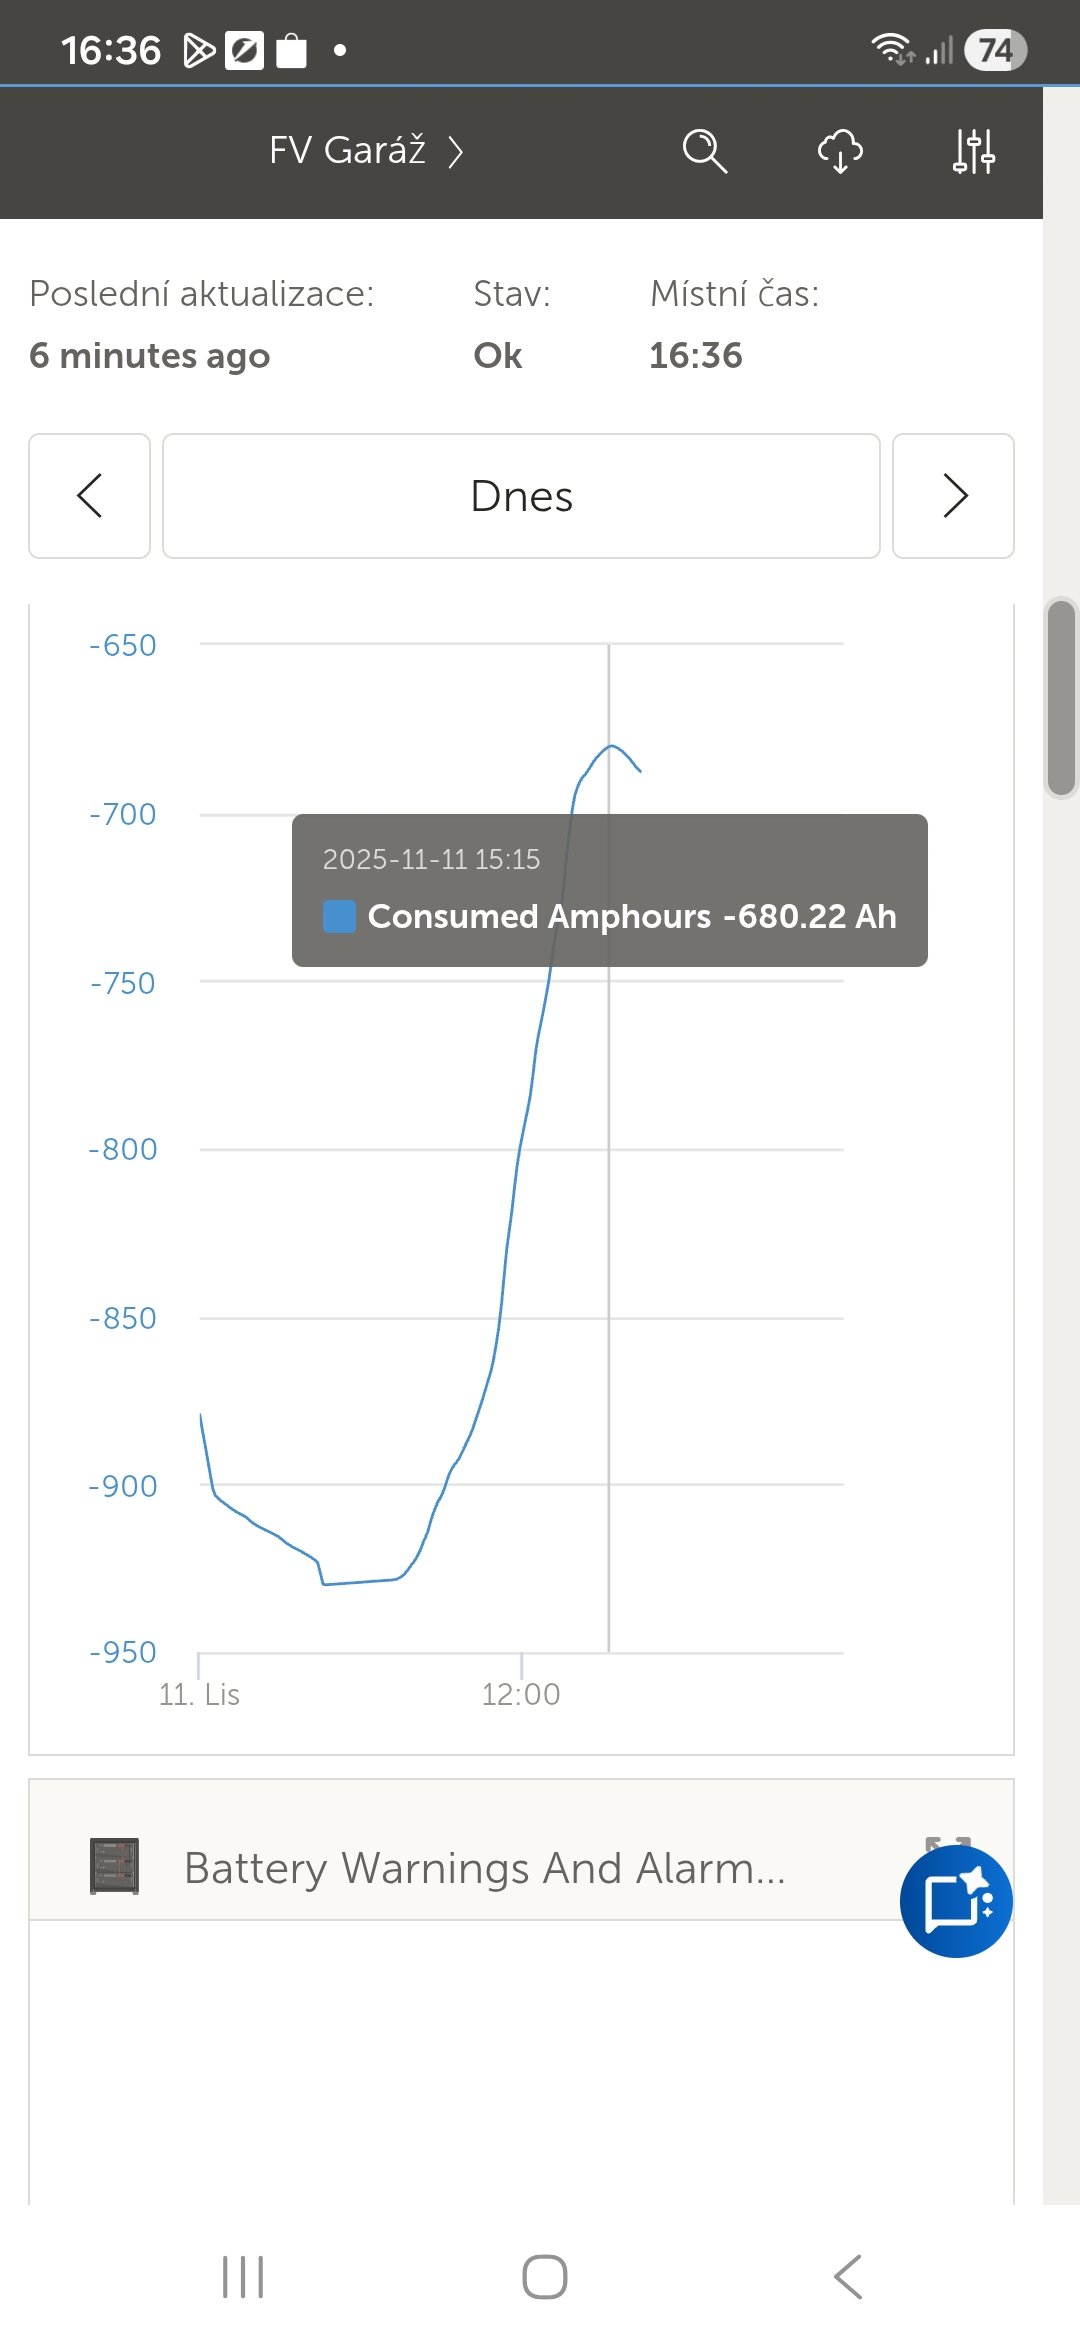1080x2340 pixels.
Task: Click the 12:00 mark on chart axis
Action: pyautogui.click(x=521, y=1693)
